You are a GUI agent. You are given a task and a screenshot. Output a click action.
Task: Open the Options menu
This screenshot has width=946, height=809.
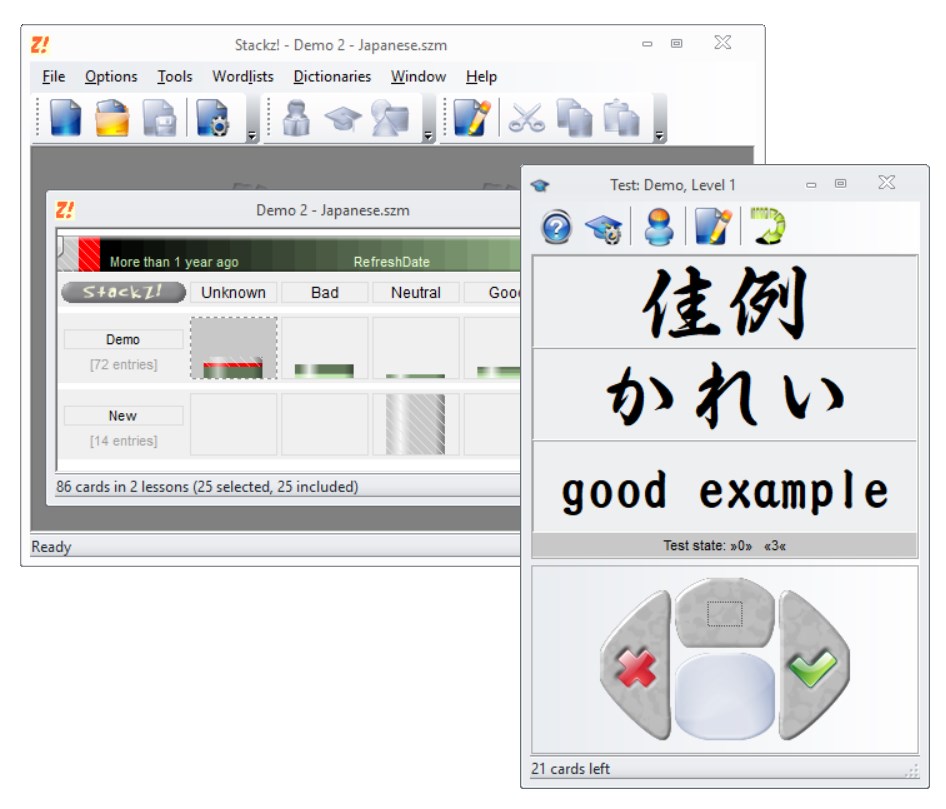[x=111, y=77]
